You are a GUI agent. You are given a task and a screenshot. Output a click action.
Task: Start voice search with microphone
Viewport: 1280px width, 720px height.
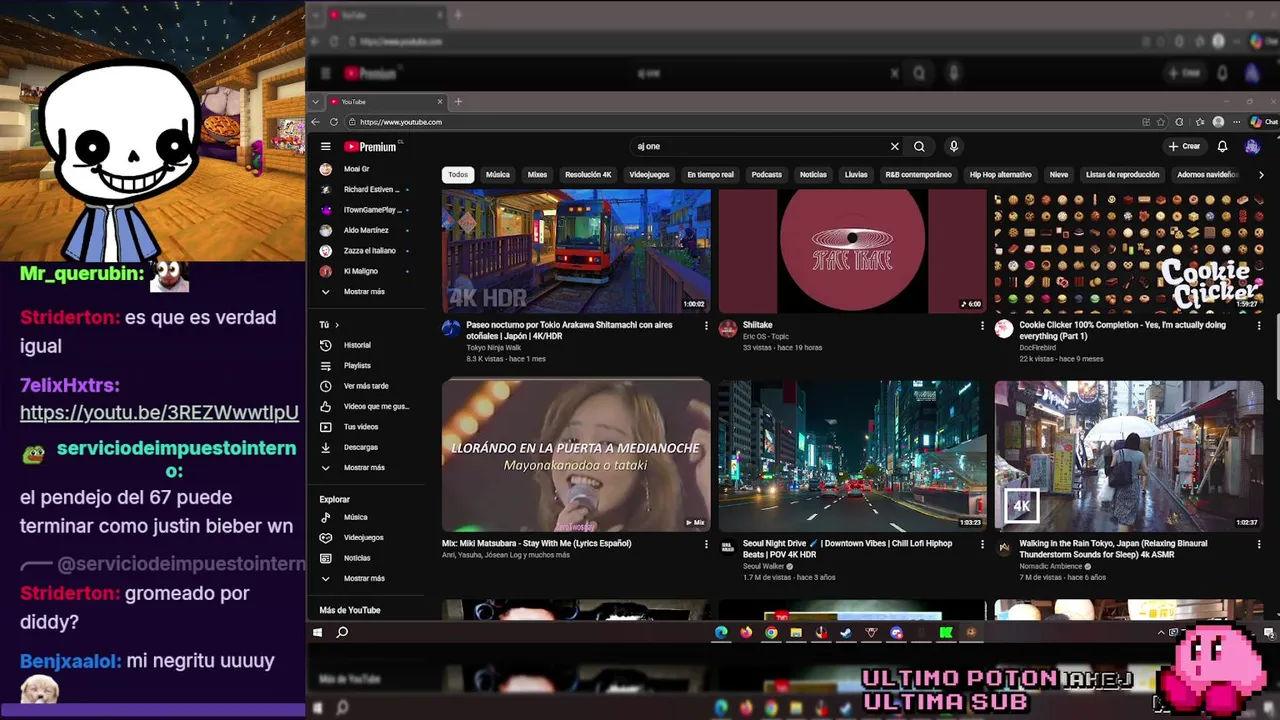[x=954, y=146]
